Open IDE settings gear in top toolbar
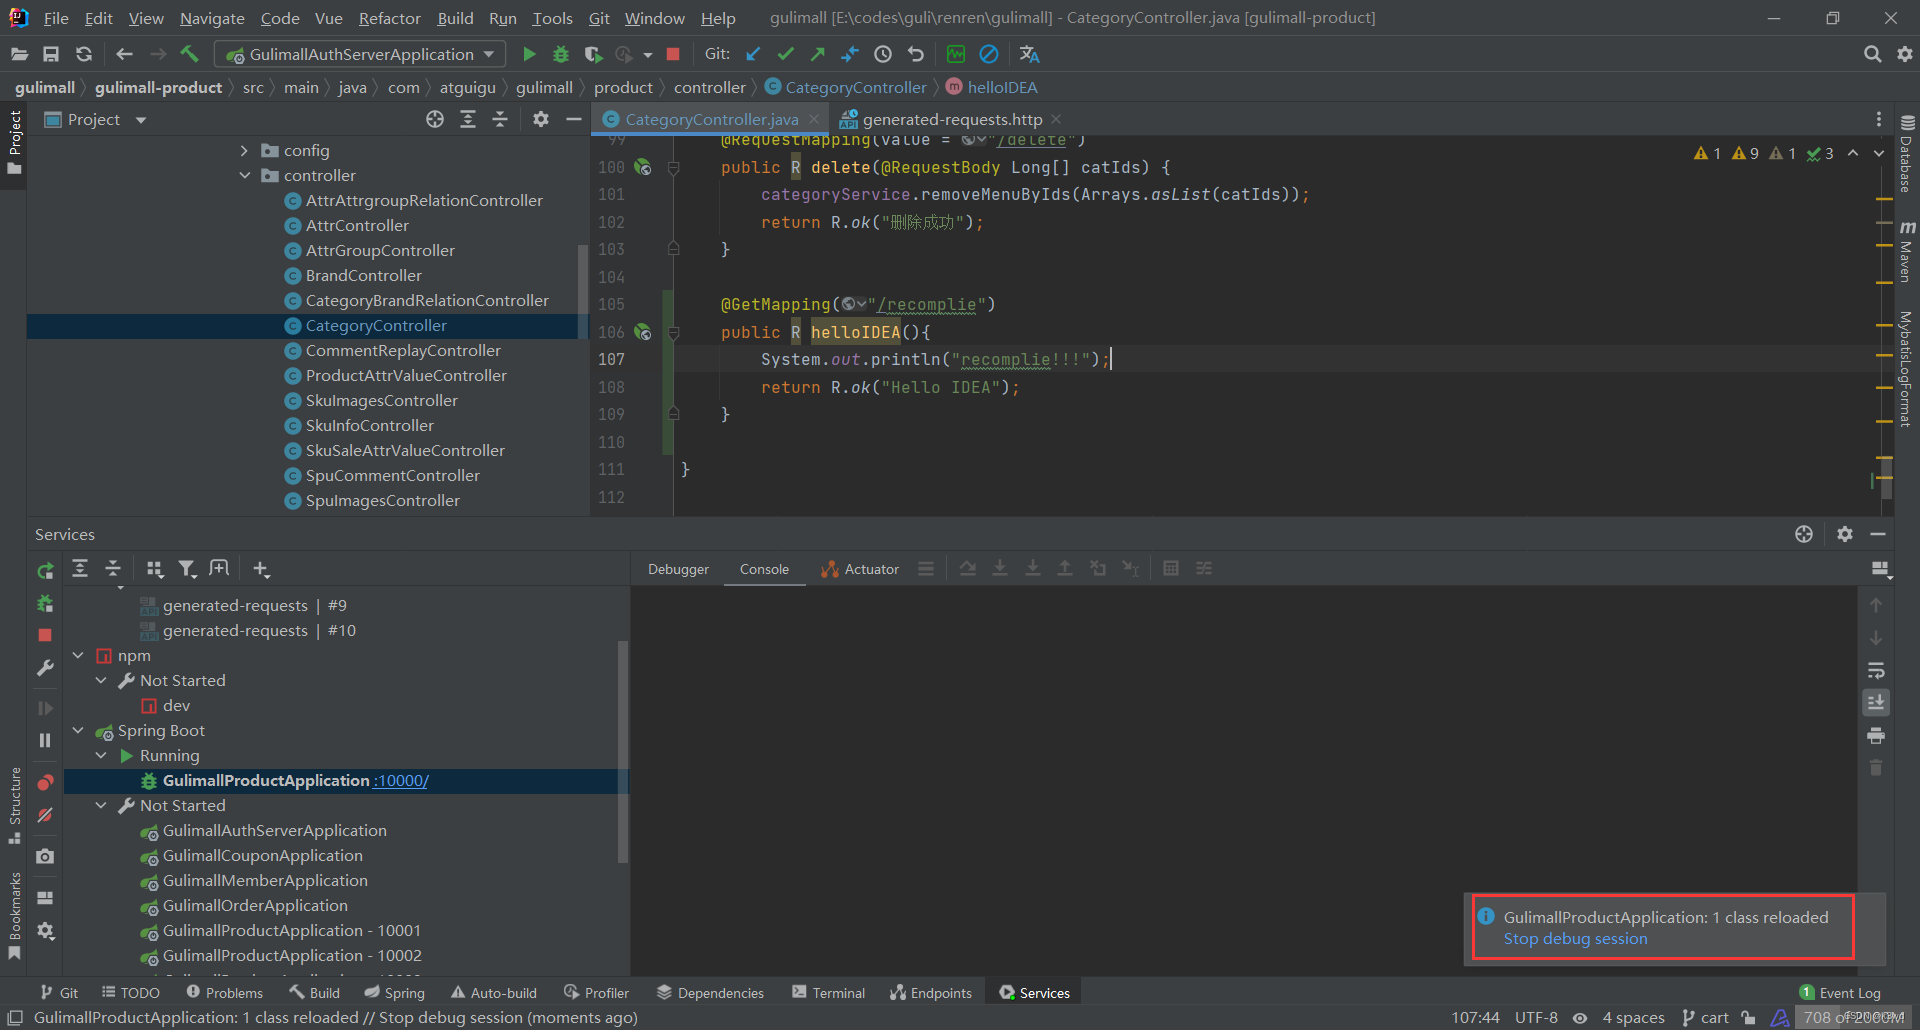1920x1030 pixels. click(x=1905, y=54)
